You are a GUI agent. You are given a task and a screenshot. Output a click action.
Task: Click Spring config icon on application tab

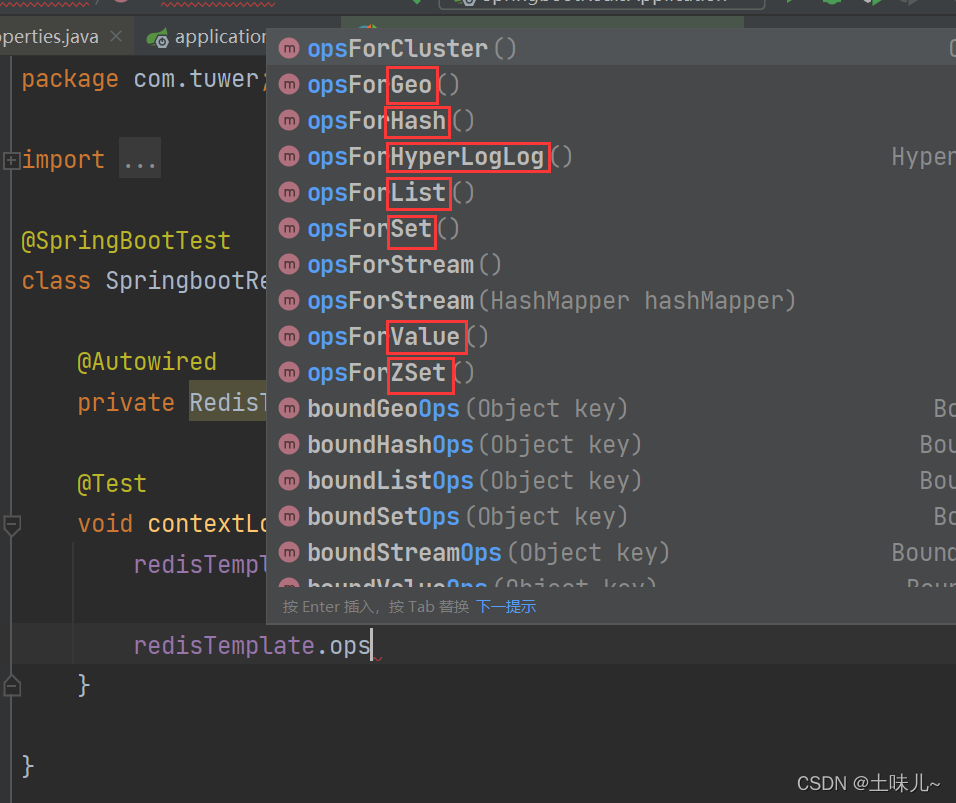coord(158,38)
